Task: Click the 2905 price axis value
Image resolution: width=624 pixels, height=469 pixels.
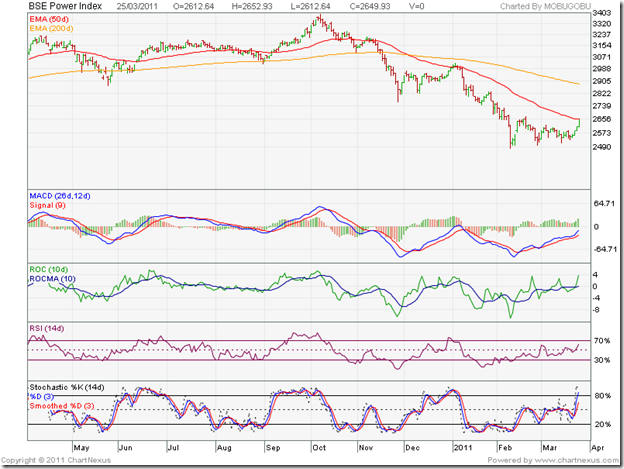Action: [602, 81]
